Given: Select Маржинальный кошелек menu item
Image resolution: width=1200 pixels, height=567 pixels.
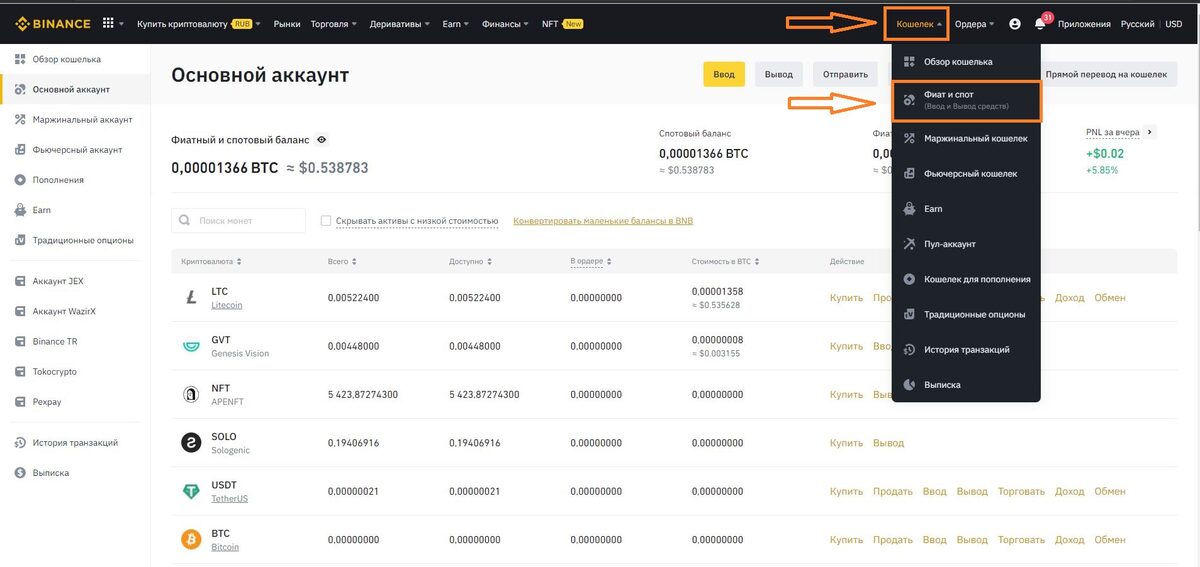Looking at the screenshot, I should click(x=966, y=138).
